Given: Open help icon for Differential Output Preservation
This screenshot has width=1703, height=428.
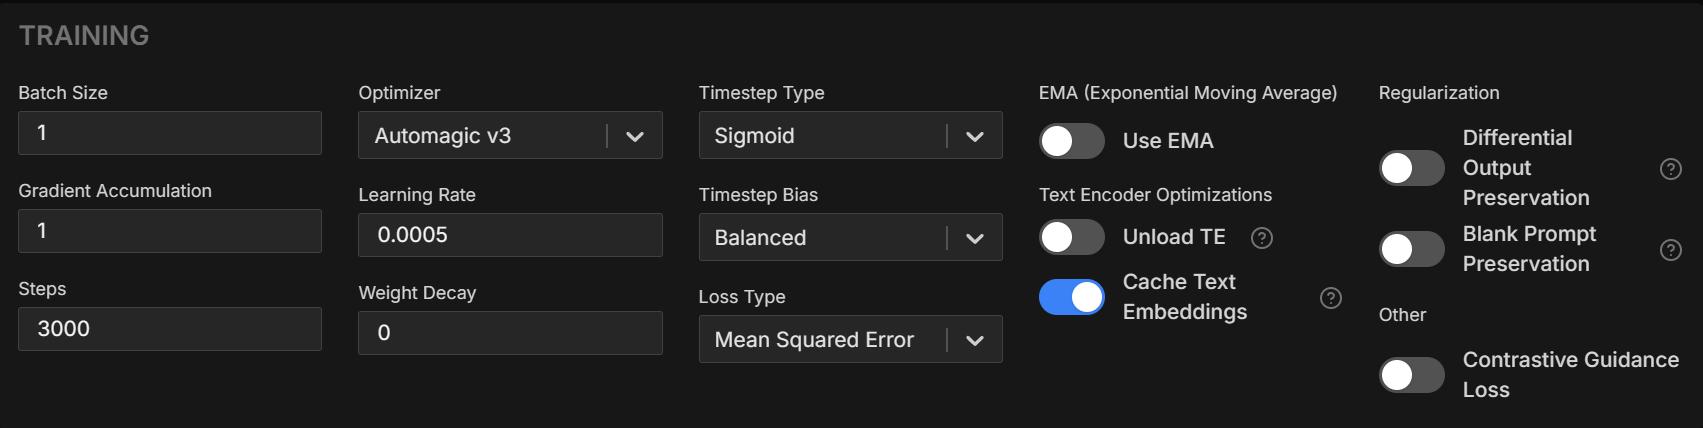Looking at the screenshot, I should [x=1670, y=169].
